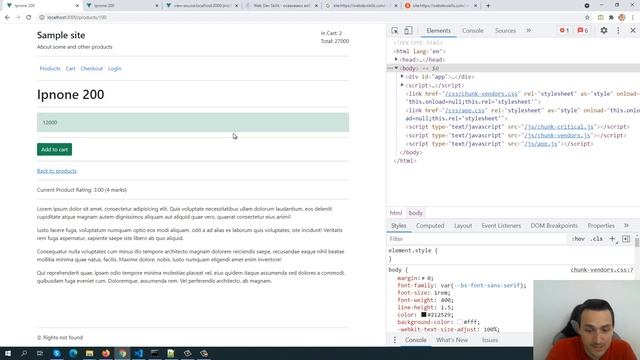Open the Products nav link
Viewport: 640px width, 360px height.
point(50,69)
